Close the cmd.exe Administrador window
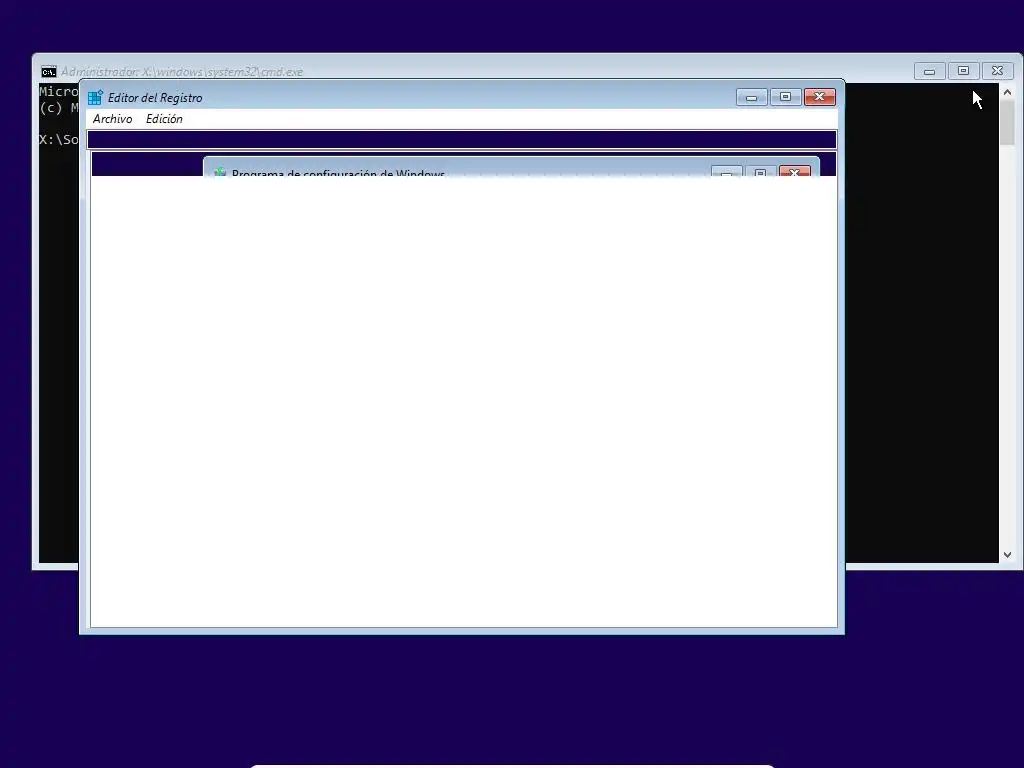 tap(997, 71)
